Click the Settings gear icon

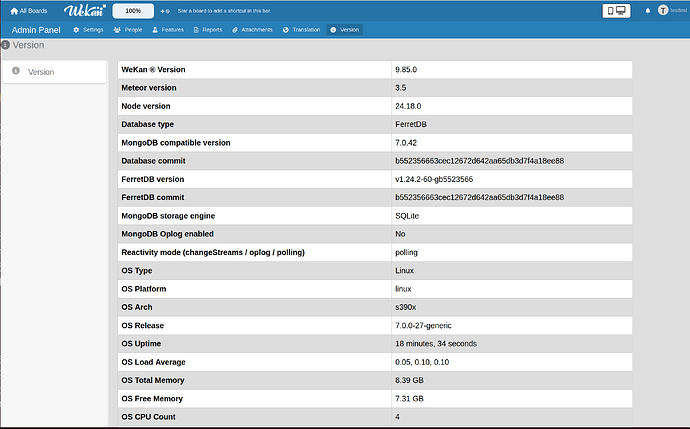pos(76,30)
